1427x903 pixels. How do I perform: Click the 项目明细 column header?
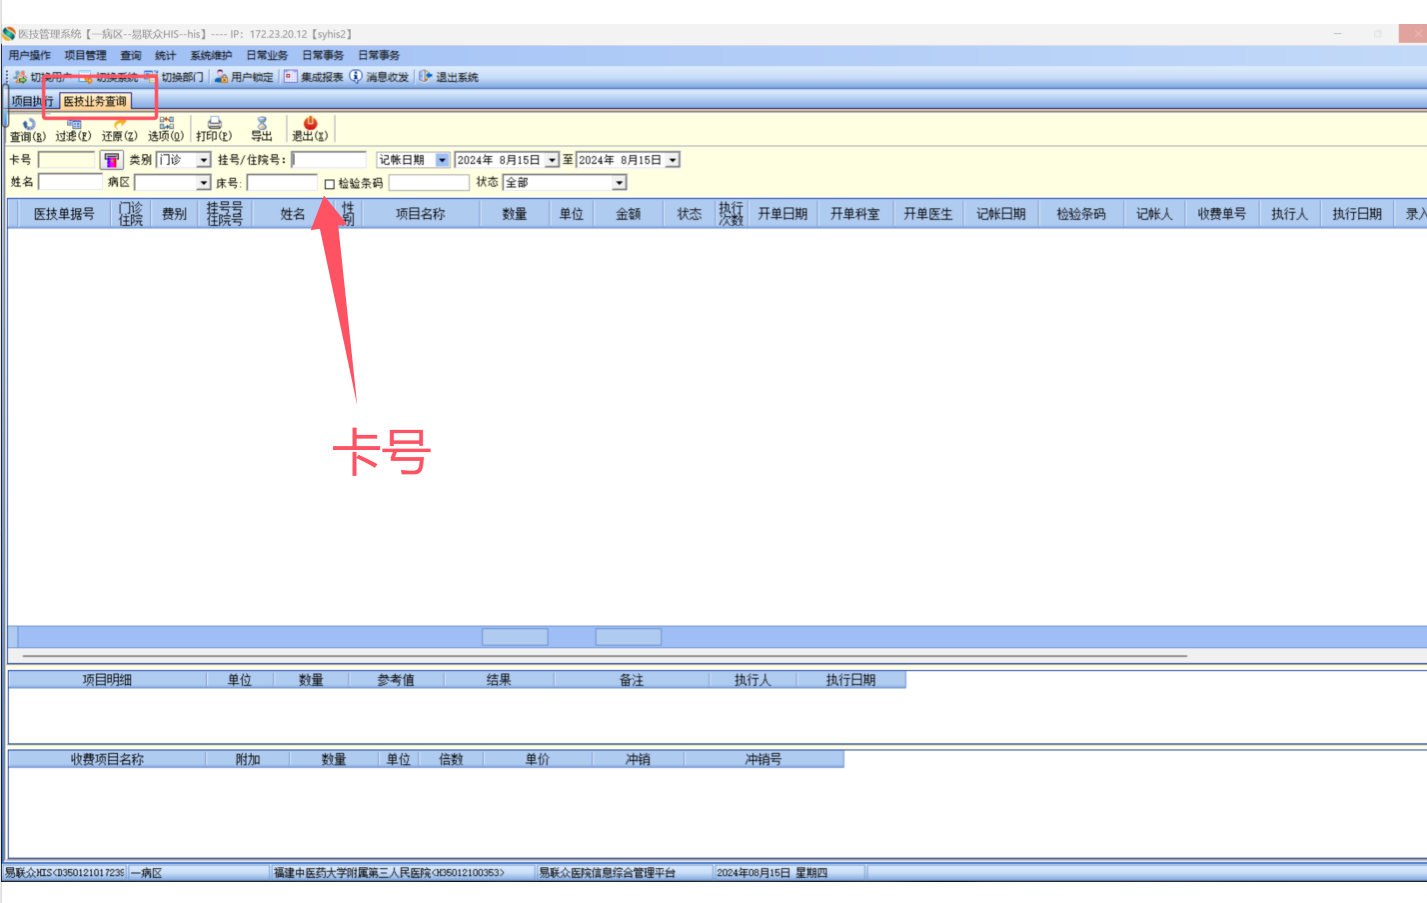pos(107,680)
